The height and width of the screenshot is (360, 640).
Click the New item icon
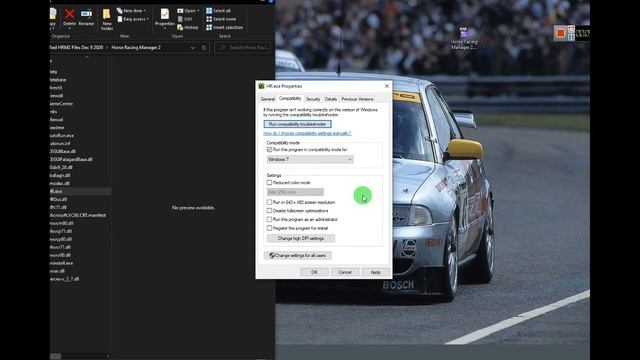[x=119, y=11]
